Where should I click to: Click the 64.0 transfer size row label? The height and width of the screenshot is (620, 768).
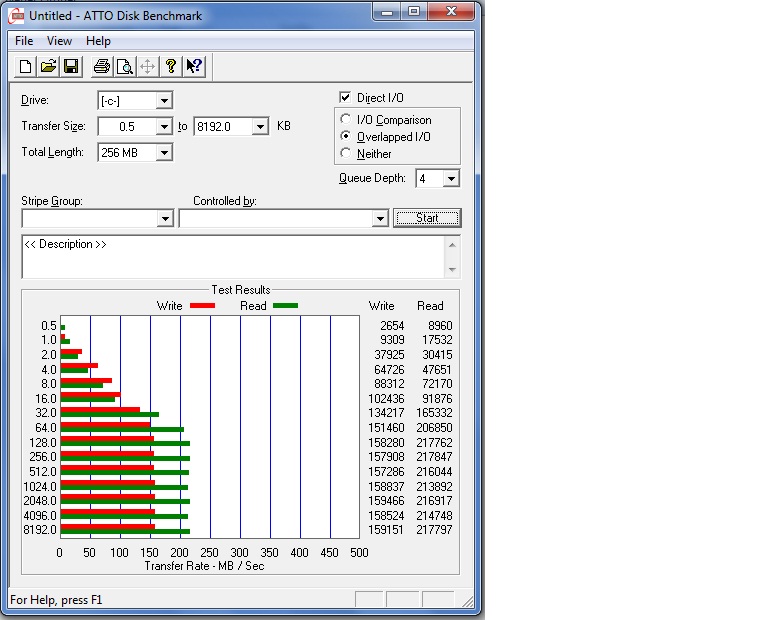[46, 428]
